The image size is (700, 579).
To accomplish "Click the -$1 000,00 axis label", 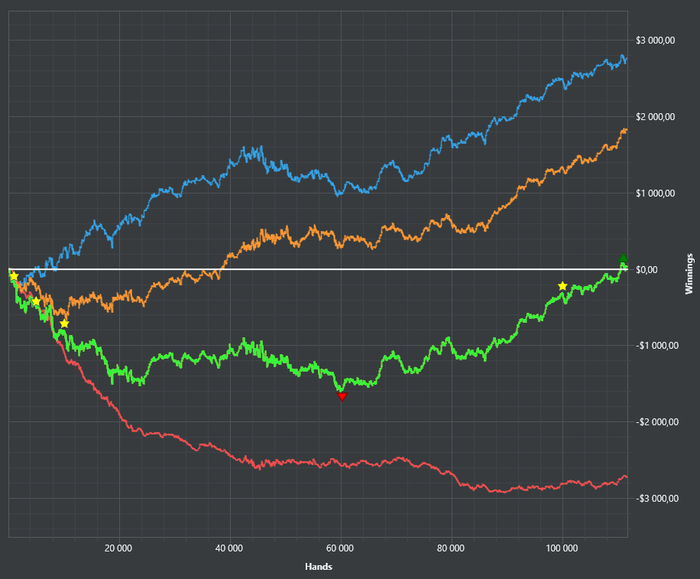I will click(655, 346).
